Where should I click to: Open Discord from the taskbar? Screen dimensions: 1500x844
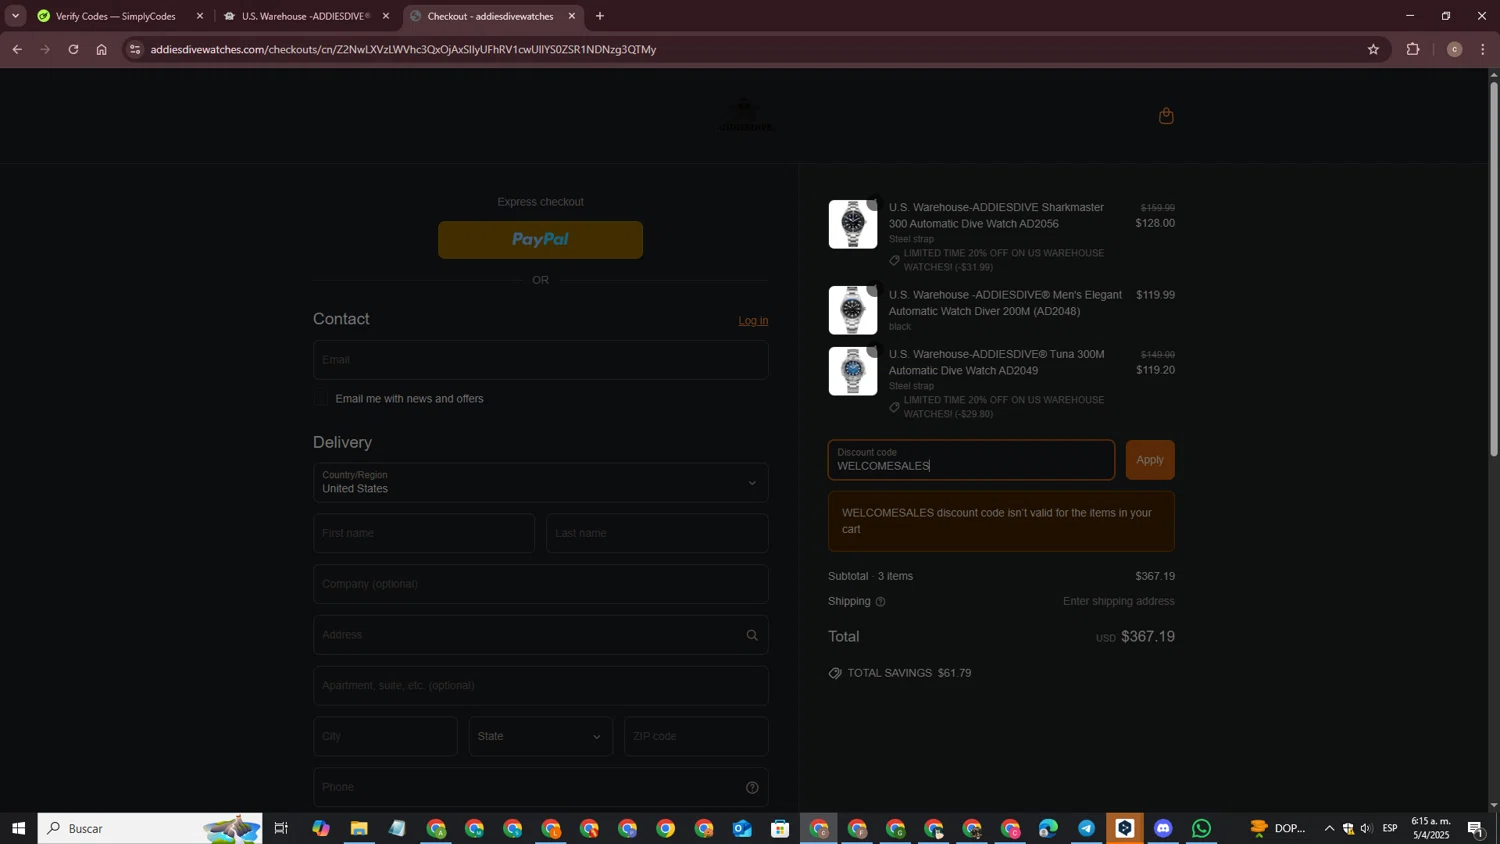pyautogui.click(x=1163, y=829)
